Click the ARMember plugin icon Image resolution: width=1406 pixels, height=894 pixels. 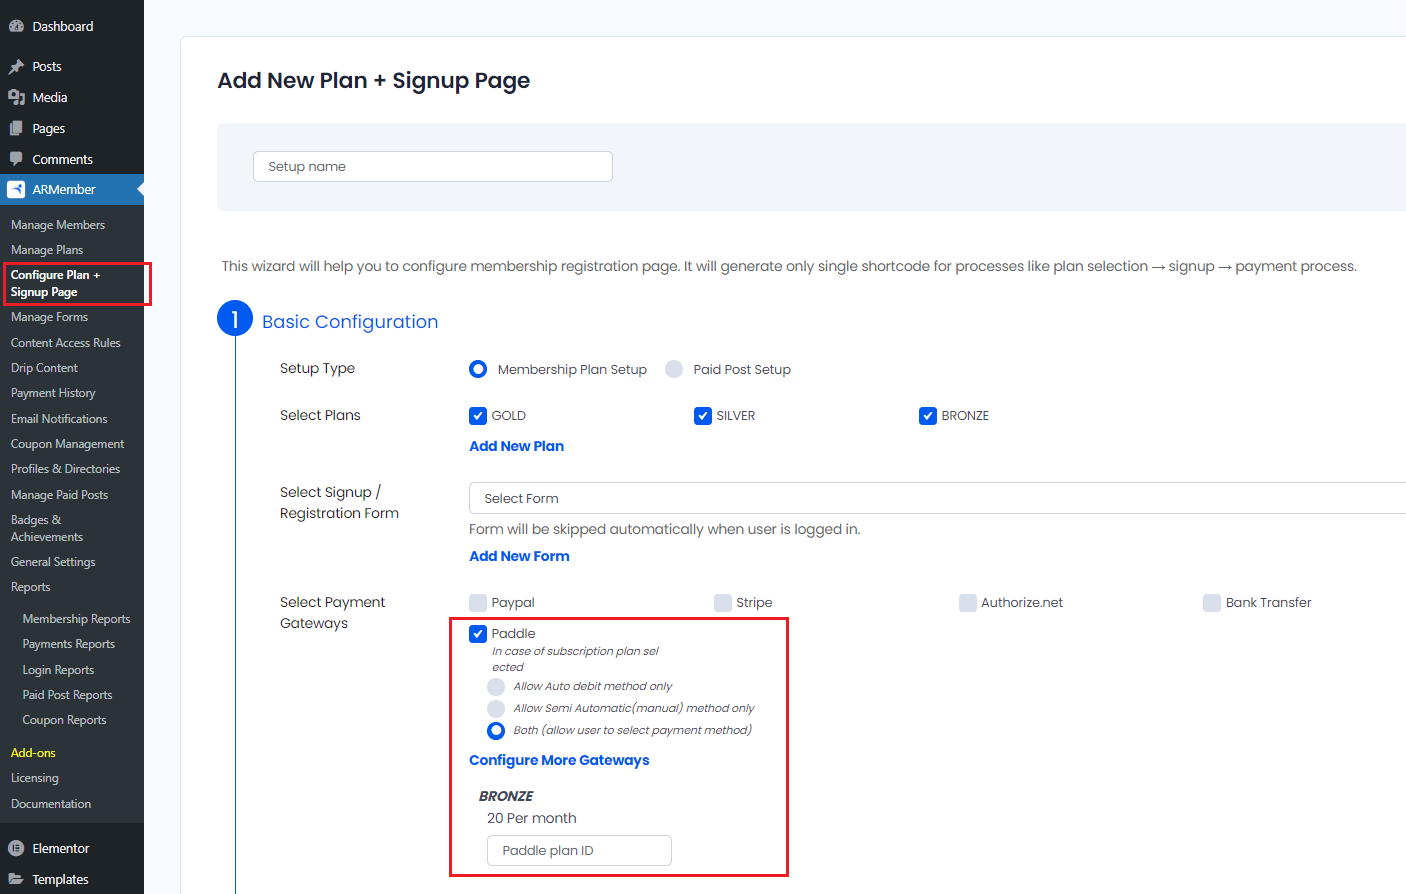(16, 189)
